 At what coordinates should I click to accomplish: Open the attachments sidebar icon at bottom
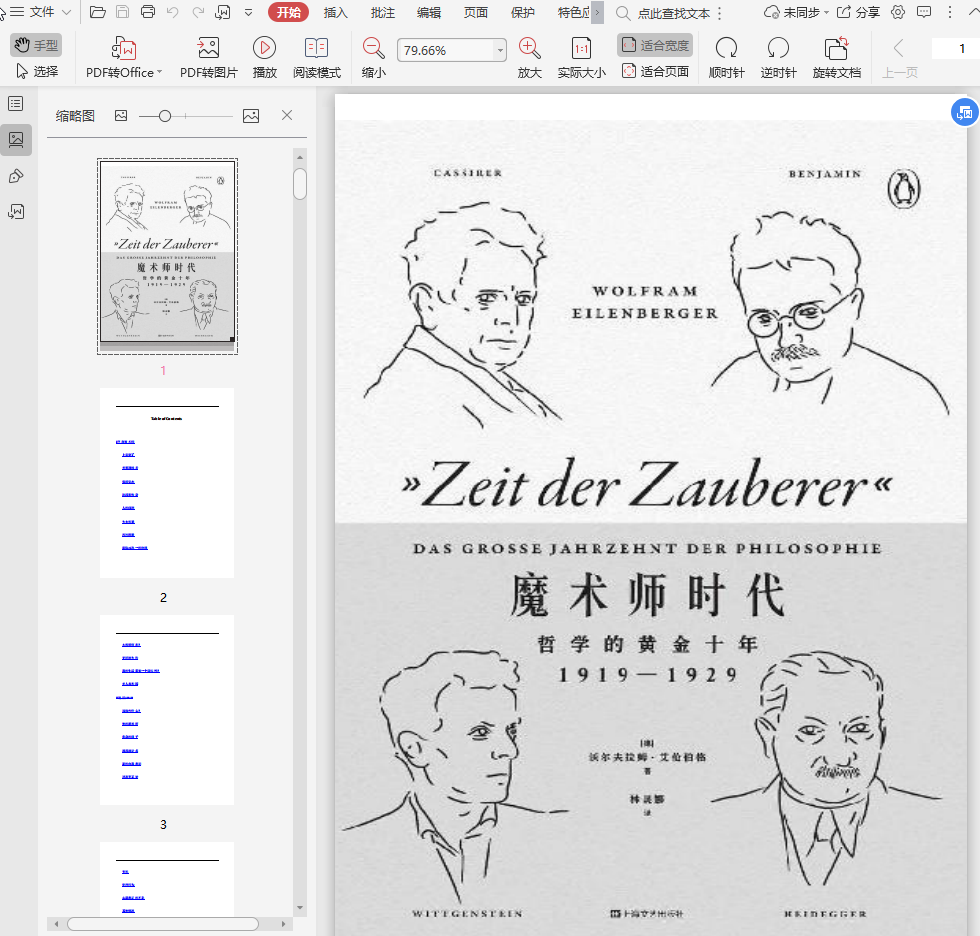pos(16,212)
